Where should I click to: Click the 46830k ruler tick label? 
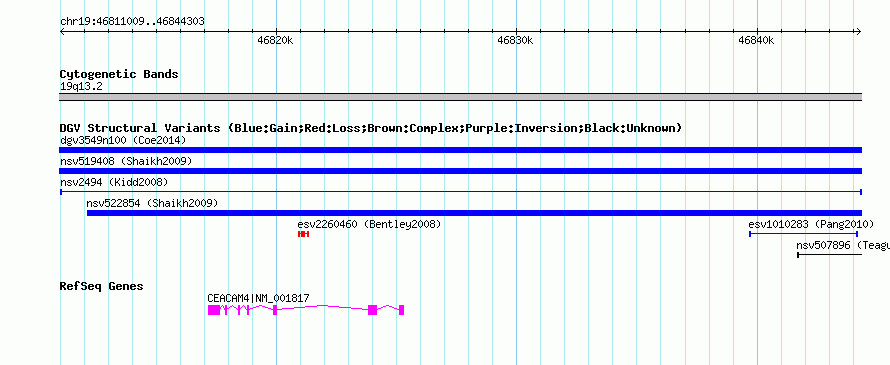pyautogui.click(x=515, y=40)
